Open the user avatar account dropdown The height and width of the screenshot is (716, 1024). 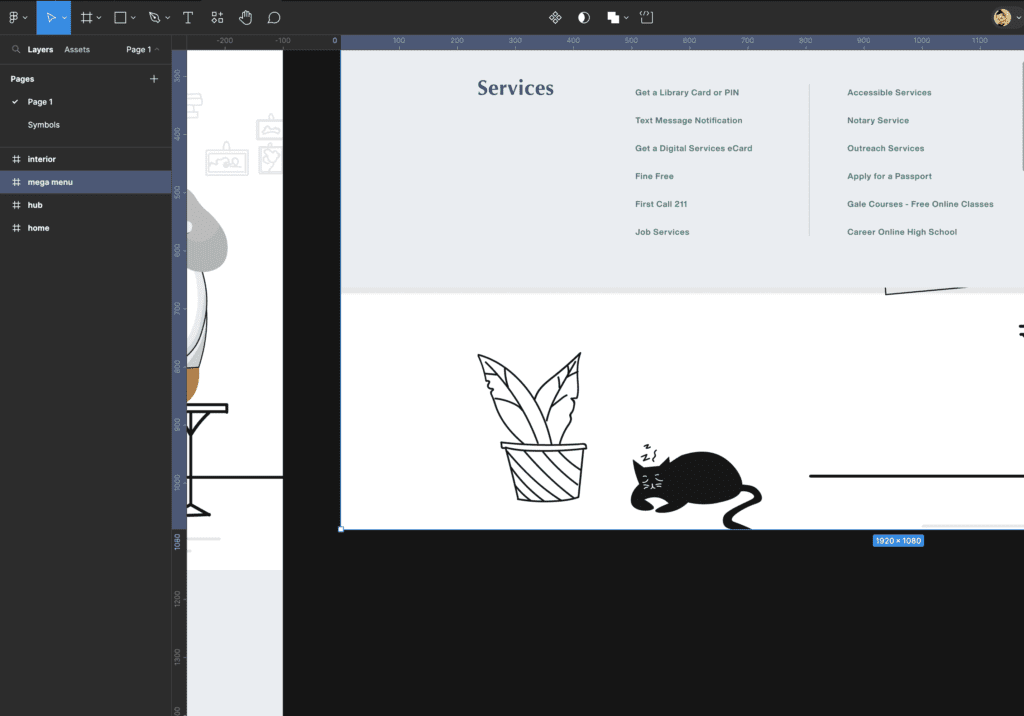[1004, 17]
